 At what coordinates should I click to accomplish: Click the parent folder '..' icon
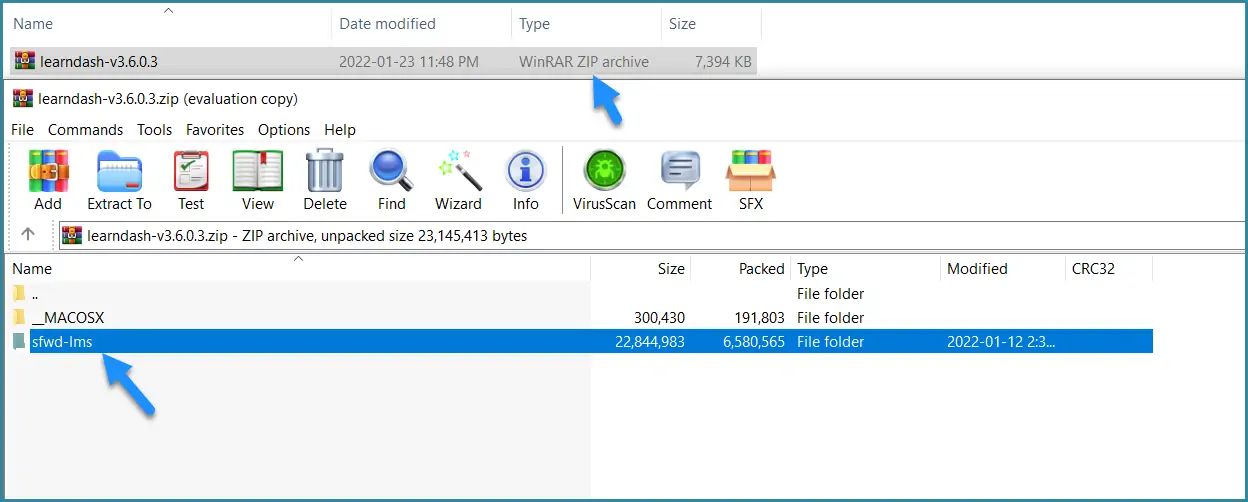pyautogui.click(x=18, y=294)
